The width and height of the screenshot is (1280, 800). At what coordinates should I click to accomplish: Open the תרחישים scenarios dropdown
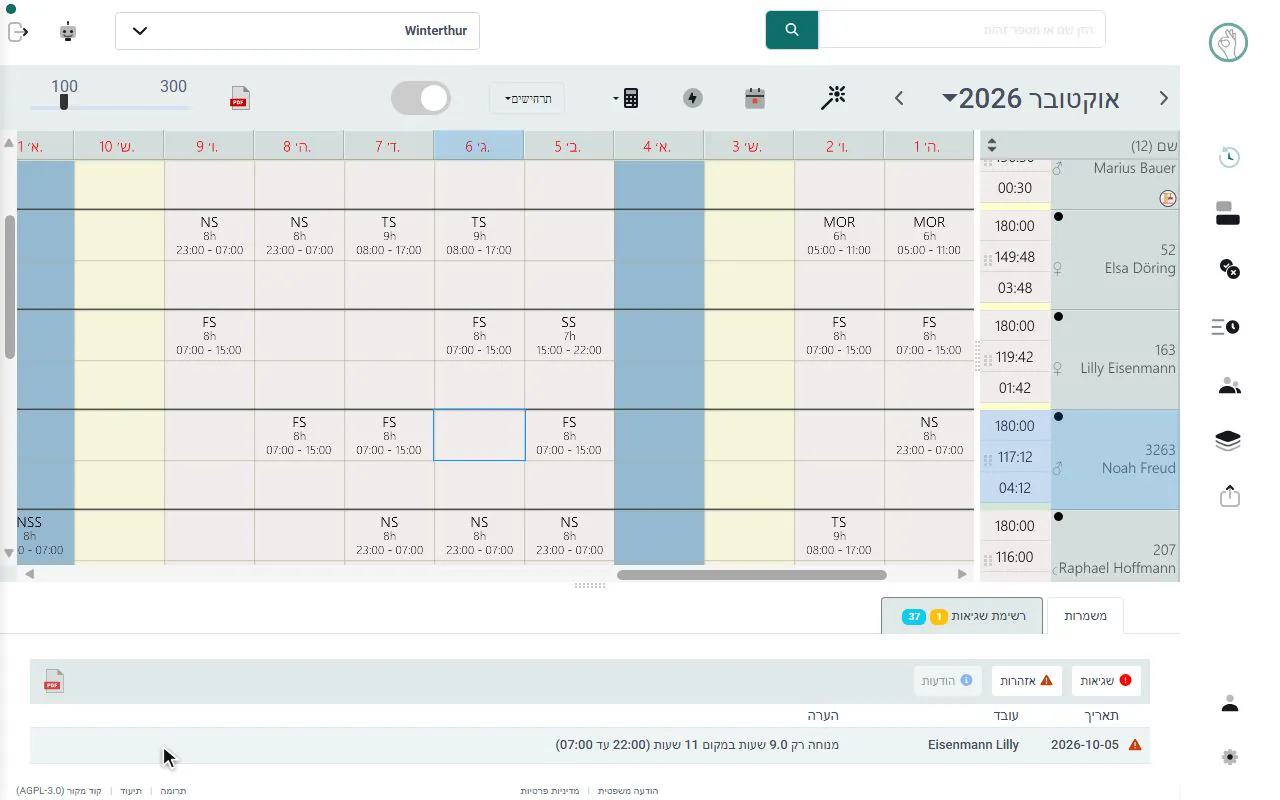(x=527, y=99)
